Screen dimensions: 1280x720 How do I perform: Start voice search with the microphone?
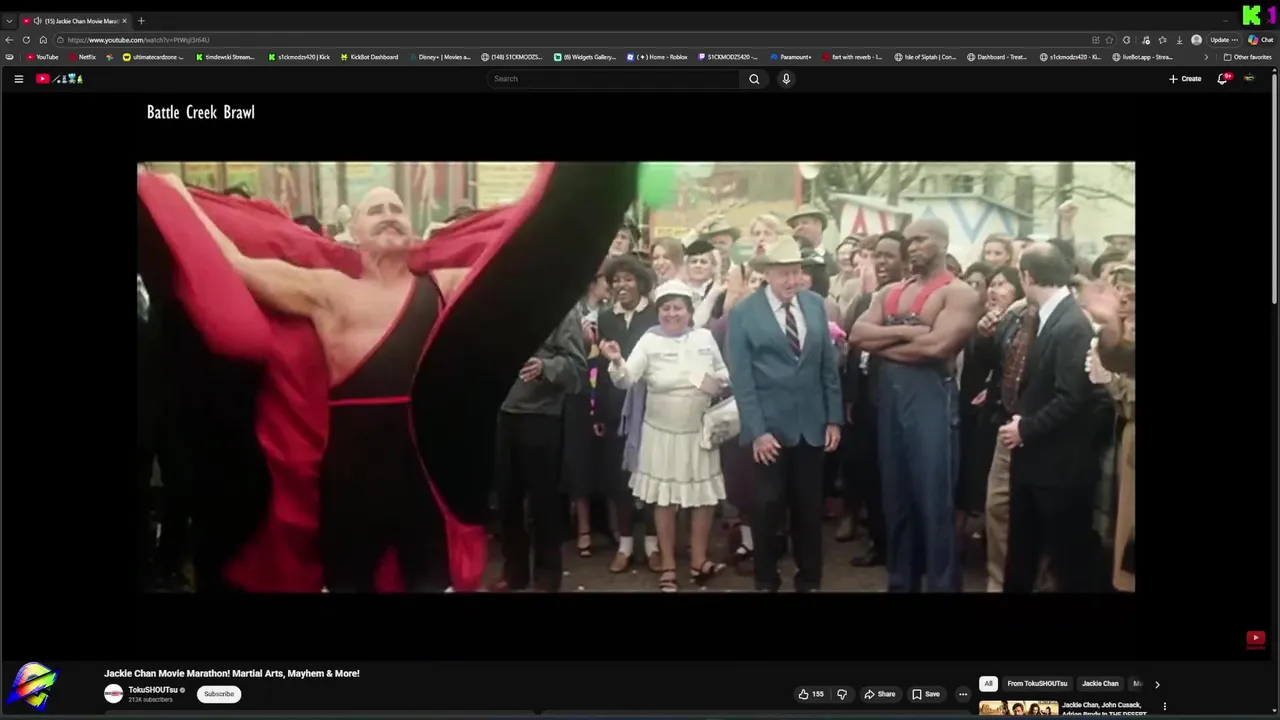click(786, 79)
